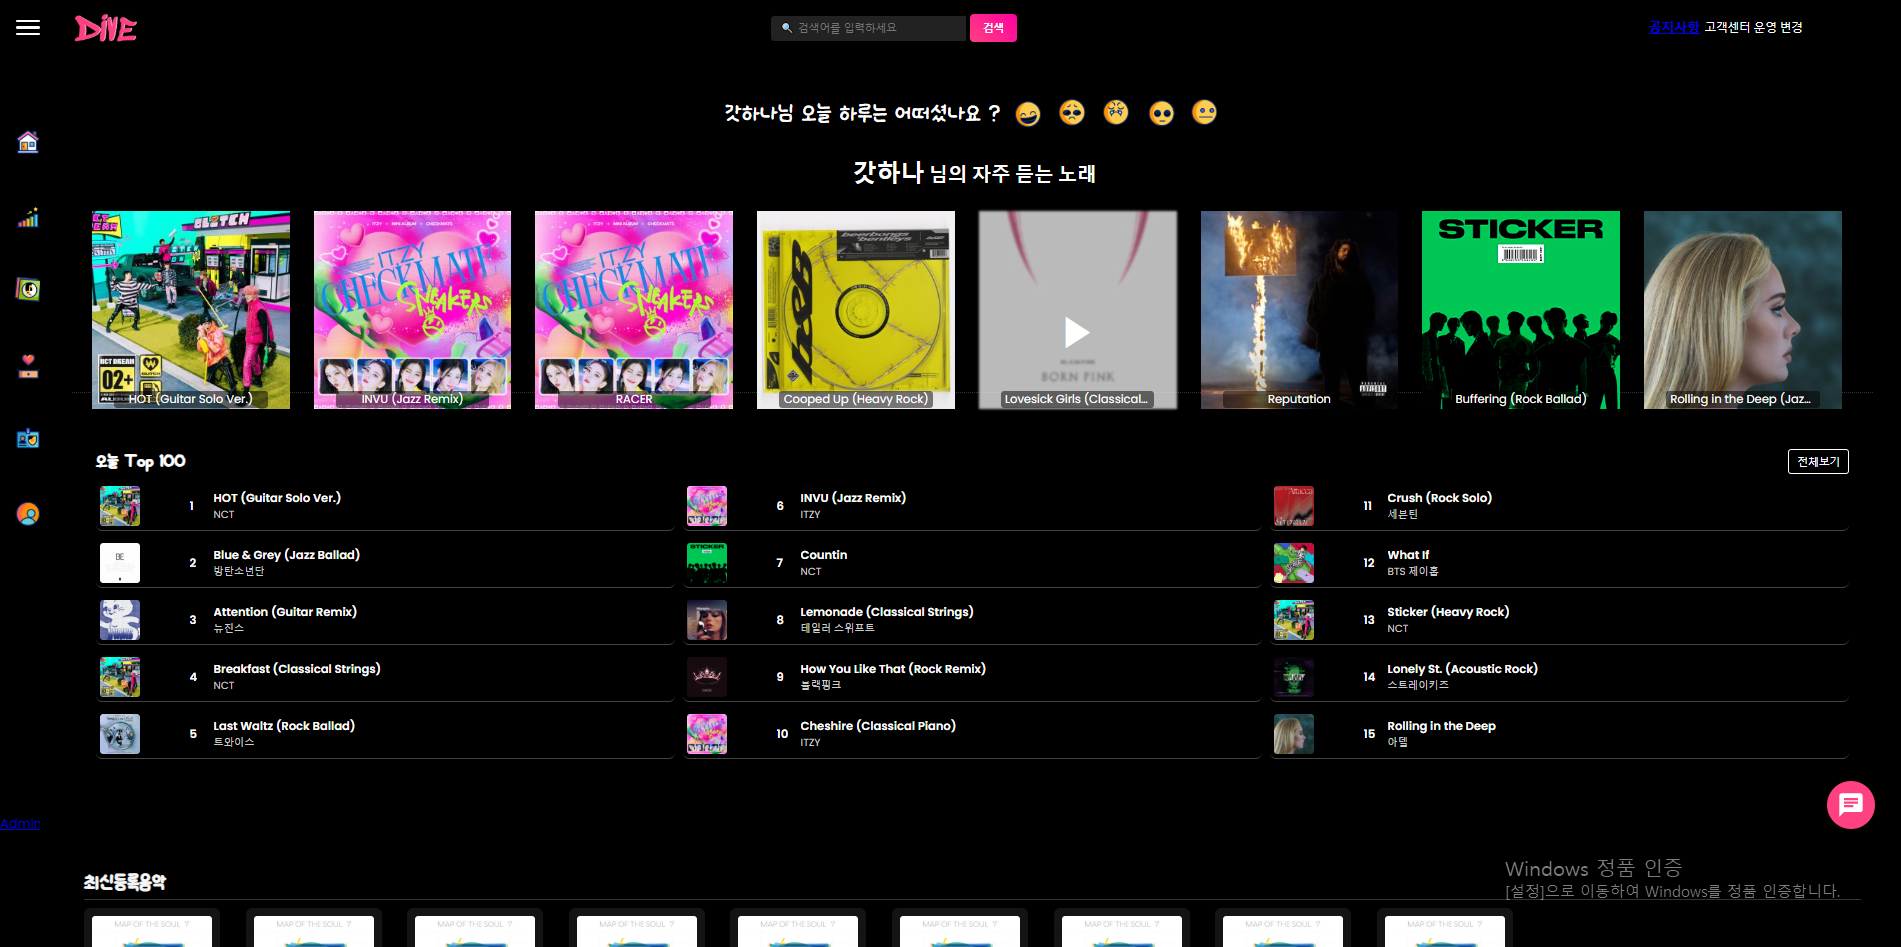Screen dimensions: 1901x947
Task: Click rank 8 song Lemonade (Classical Strings)
Action: (887, 612)
